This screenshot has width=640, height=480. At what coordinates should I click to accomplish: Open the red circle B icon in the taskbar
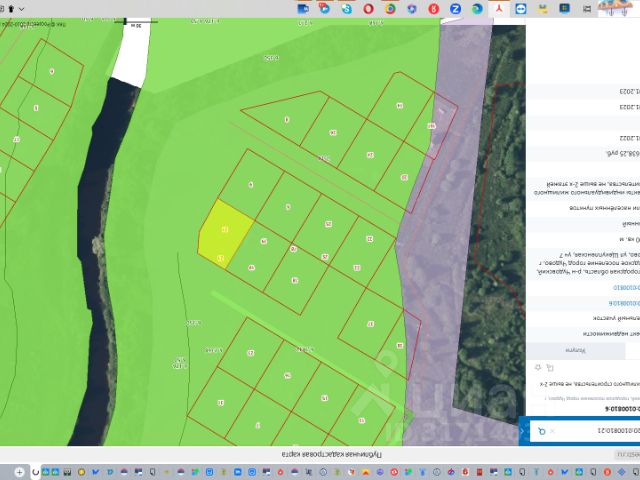[x=434, y=9]
